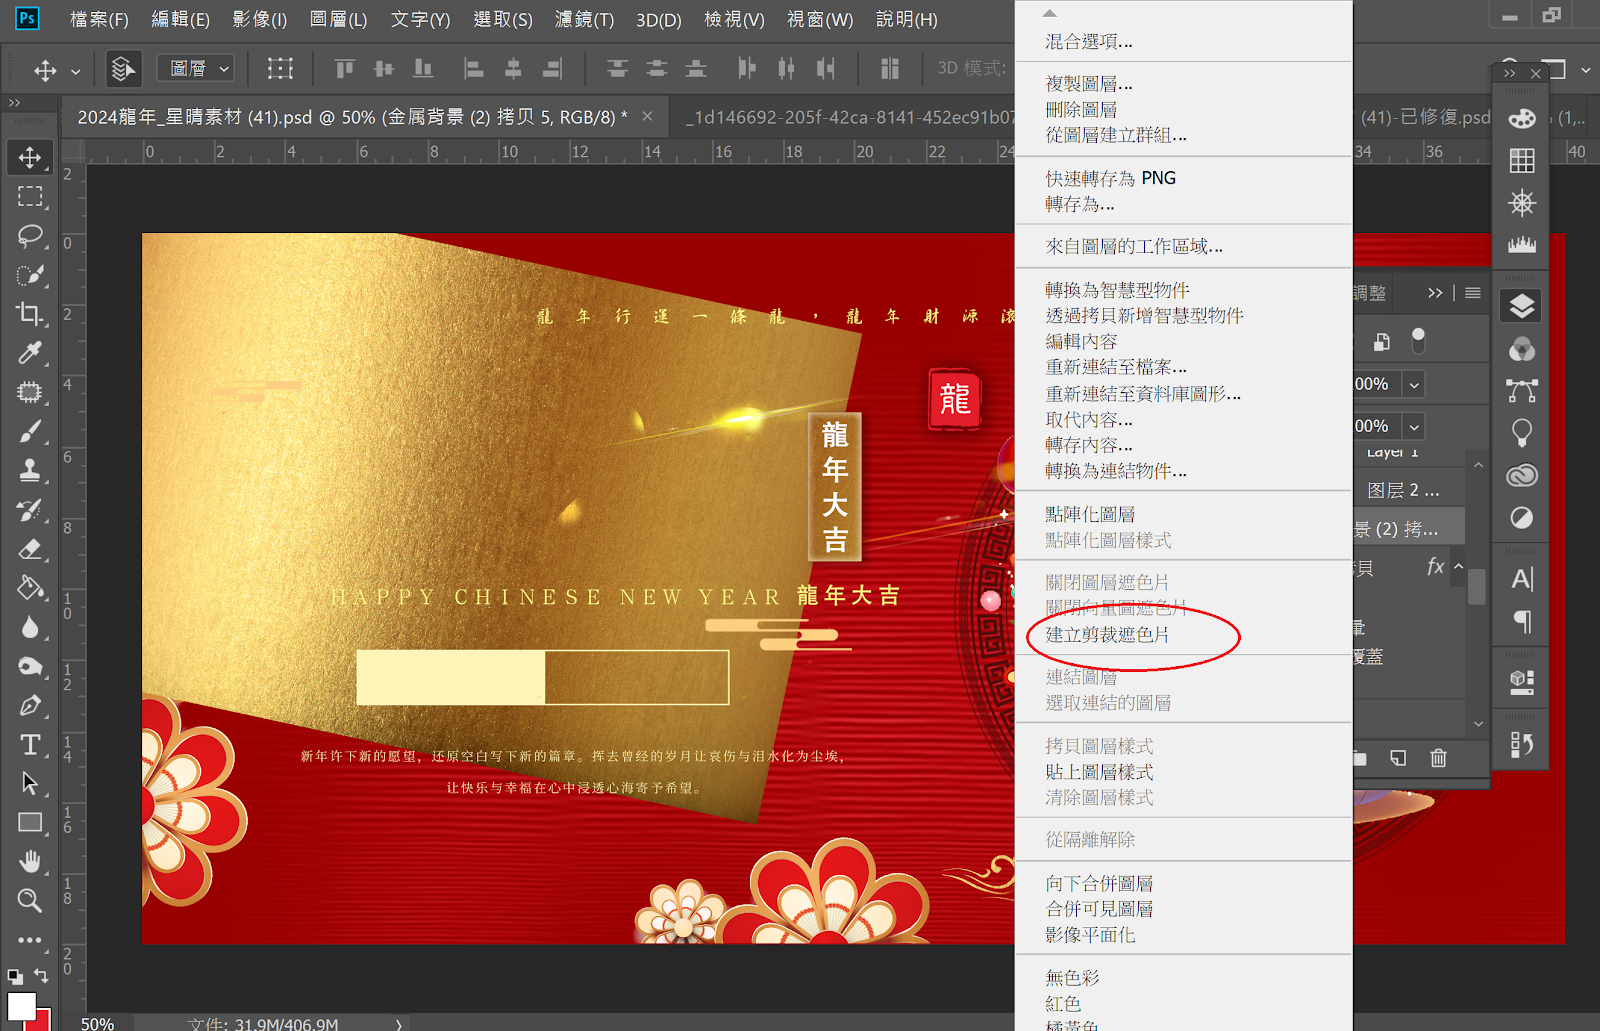Select the History Brush tool
This screenshot has height=1031, width=1600.
click(x=30, y=510)
